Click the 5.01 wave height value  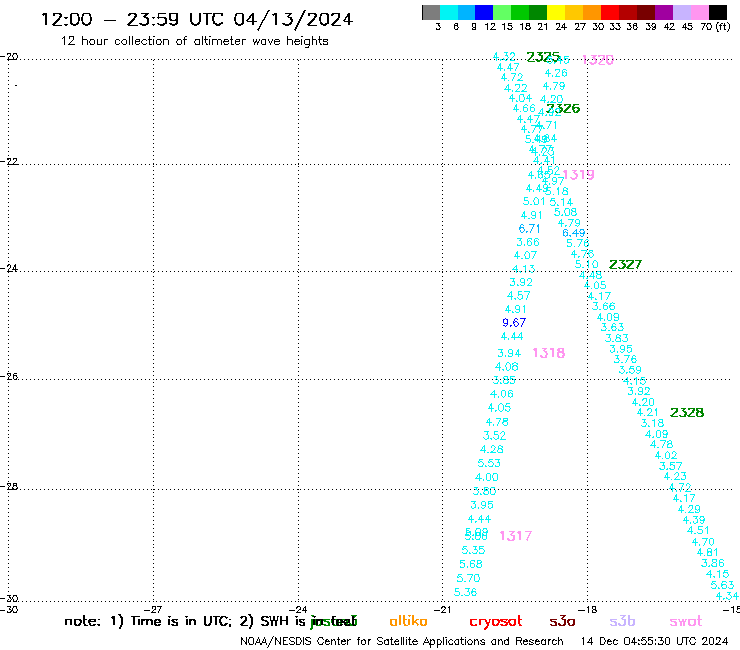point(534,202)
